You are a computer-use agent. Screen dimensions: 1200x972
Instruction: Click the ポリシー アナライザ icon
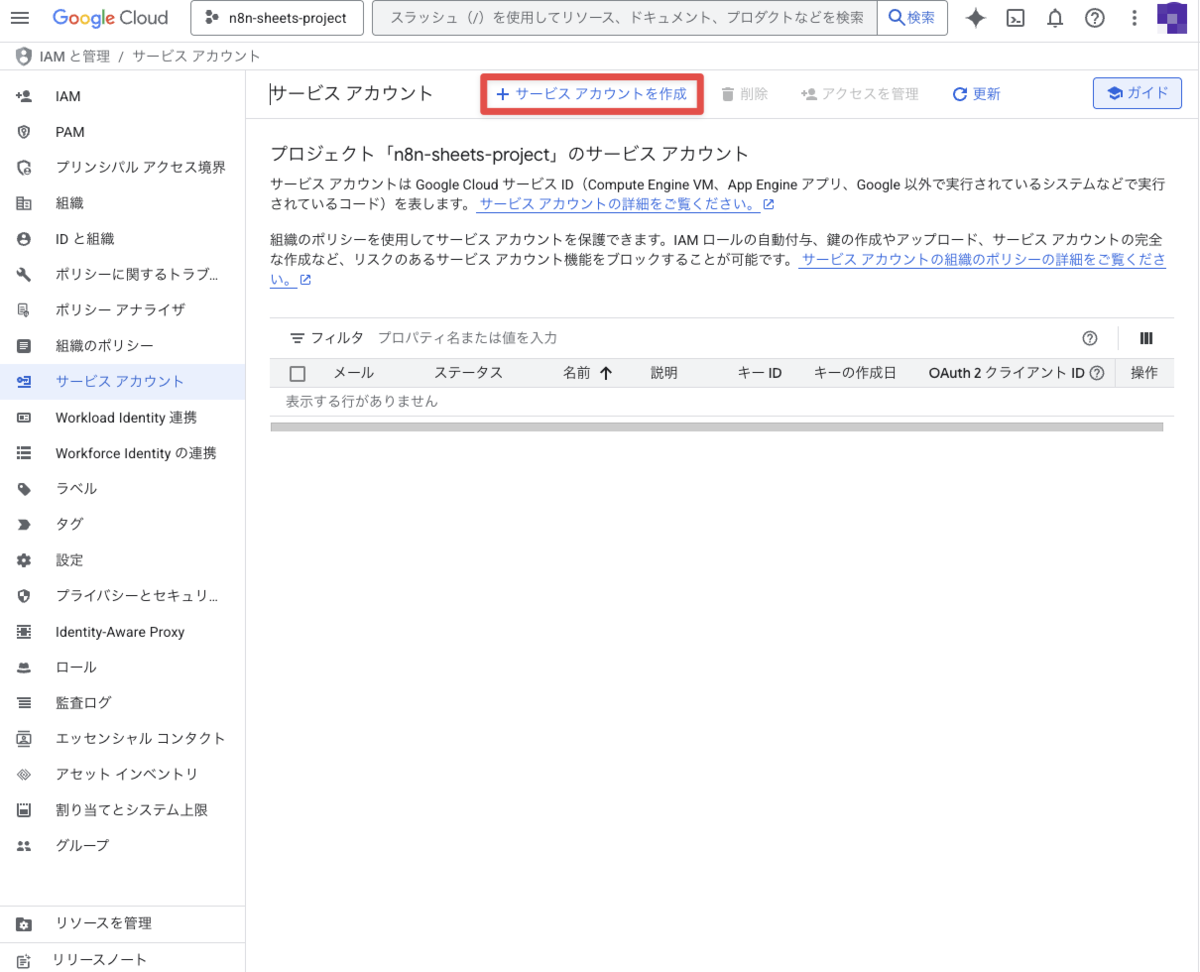[24, 310]
